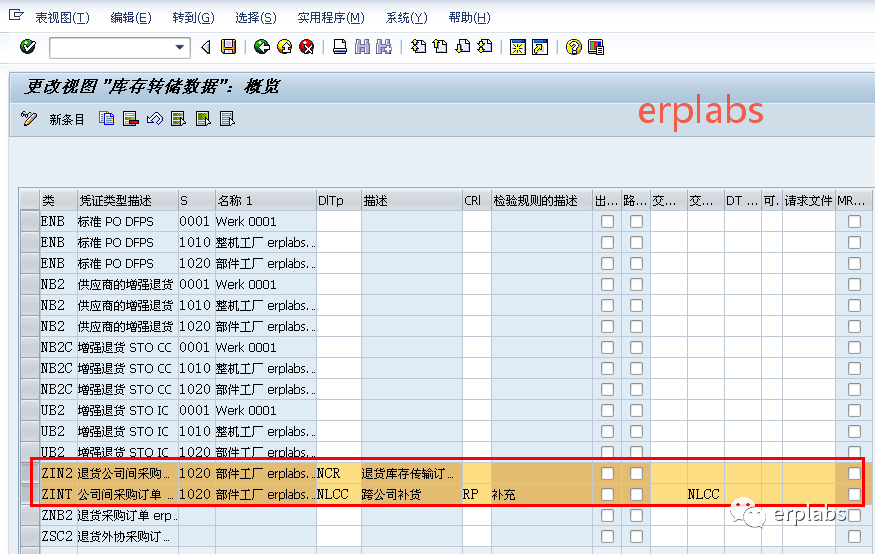Click the Print icon
Screen dimensions: 875x554
click(x=339, y=47)
